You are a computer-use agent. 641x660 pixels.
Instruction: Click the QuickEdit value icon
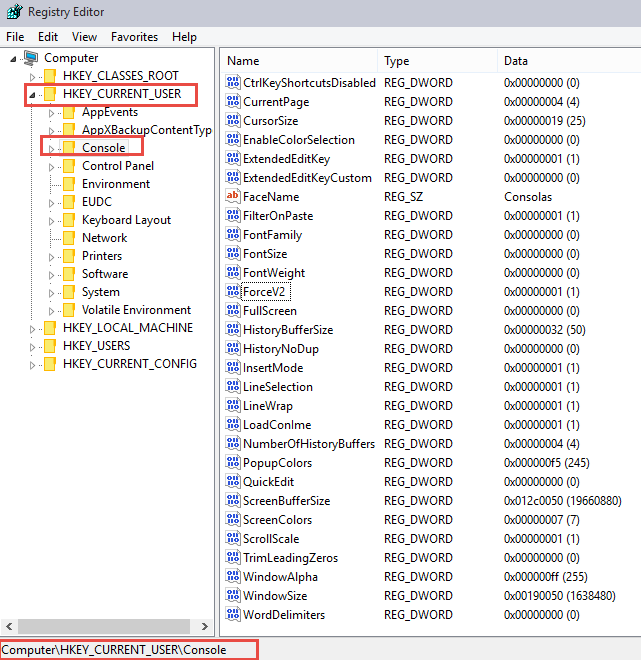click(233, 481)
